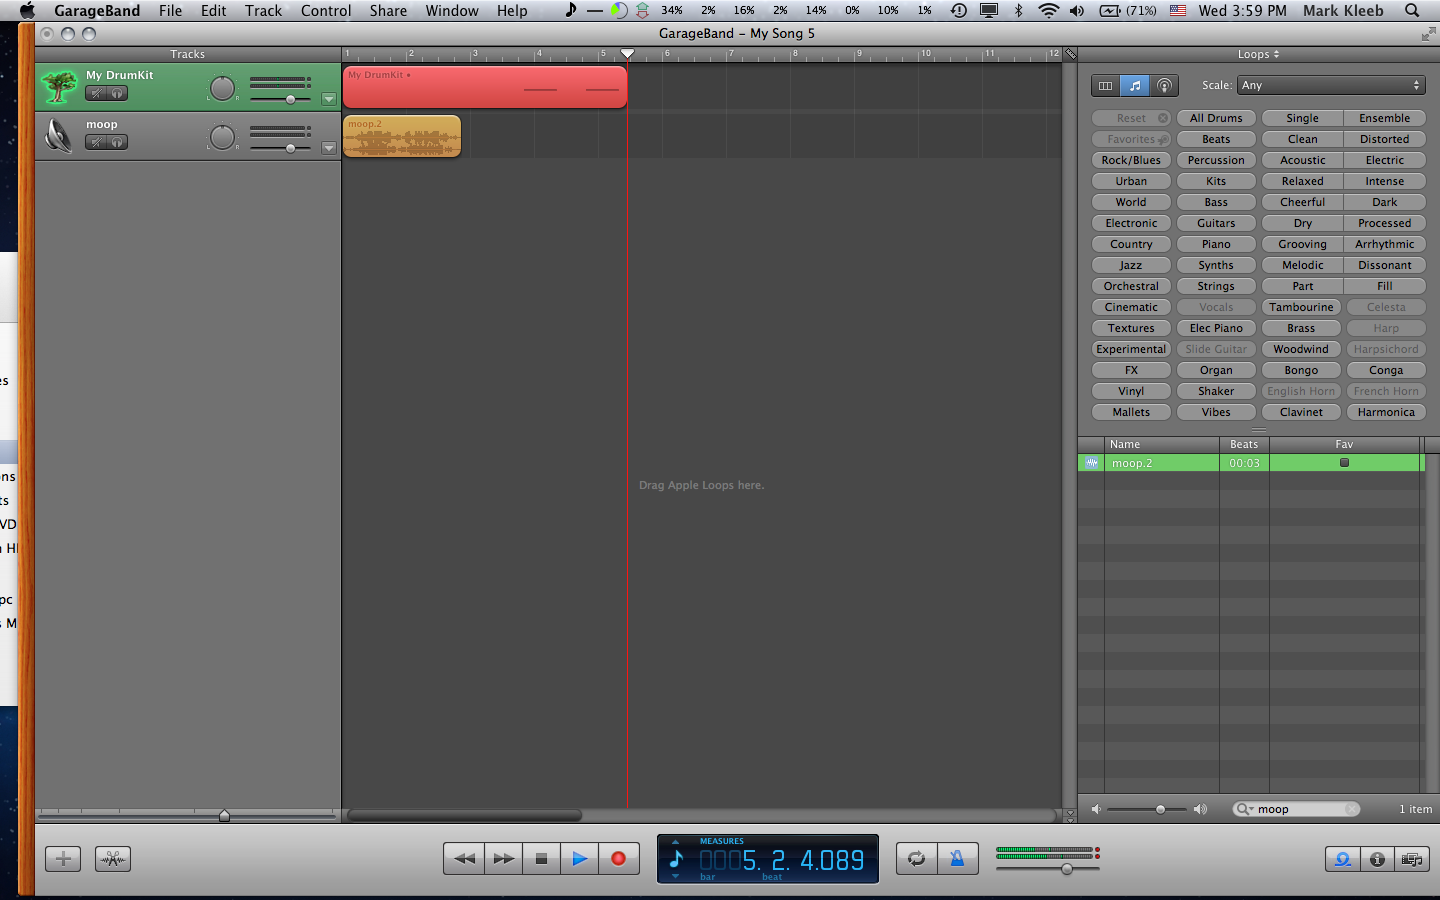Click the My DrumKit pan knob

[x=222, y=88]
